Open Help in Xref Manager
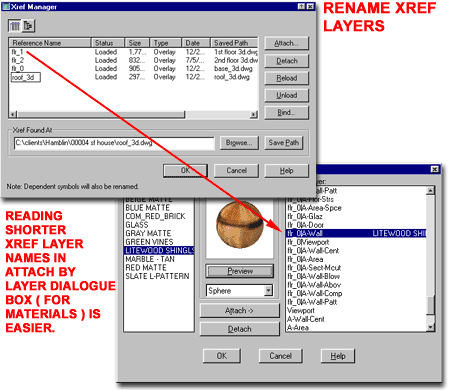 [286, 171]
